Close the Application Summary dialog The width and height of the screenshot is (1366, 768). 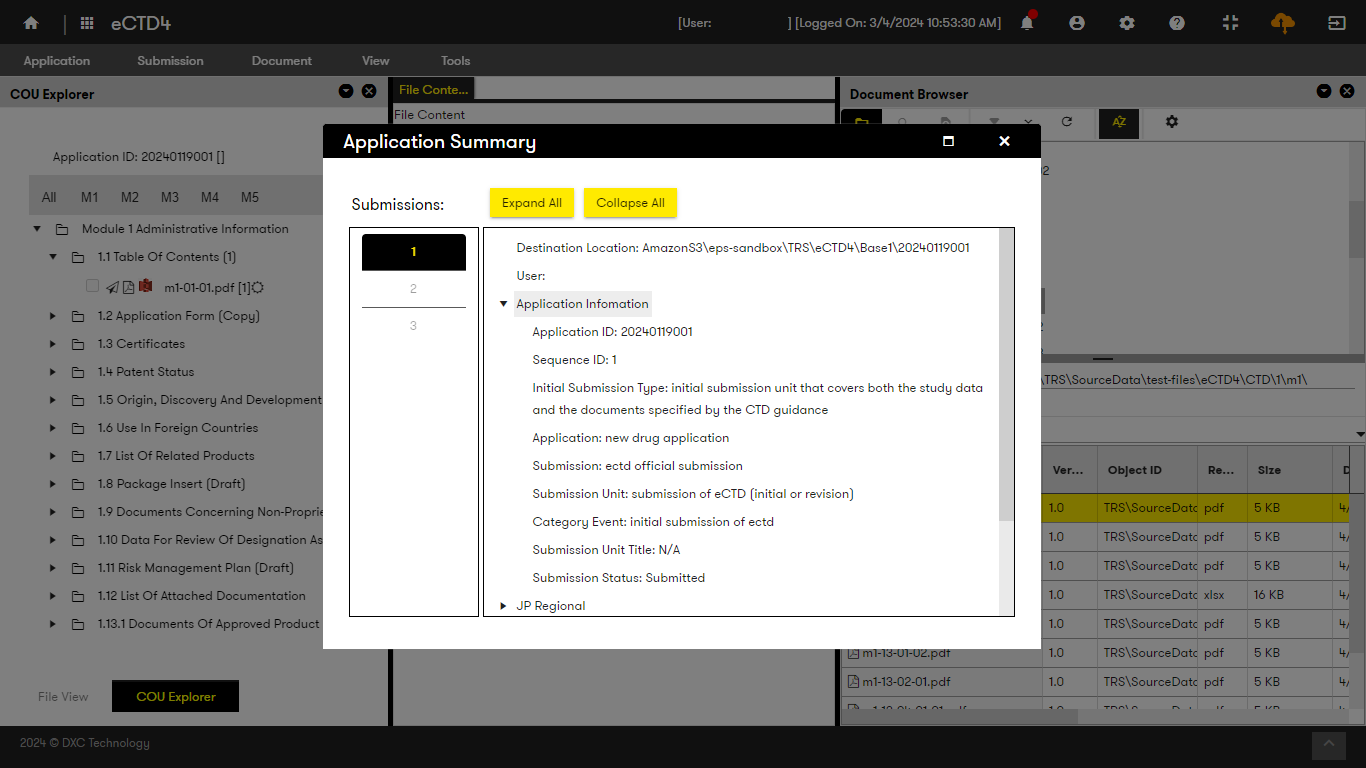point(1004,141)
